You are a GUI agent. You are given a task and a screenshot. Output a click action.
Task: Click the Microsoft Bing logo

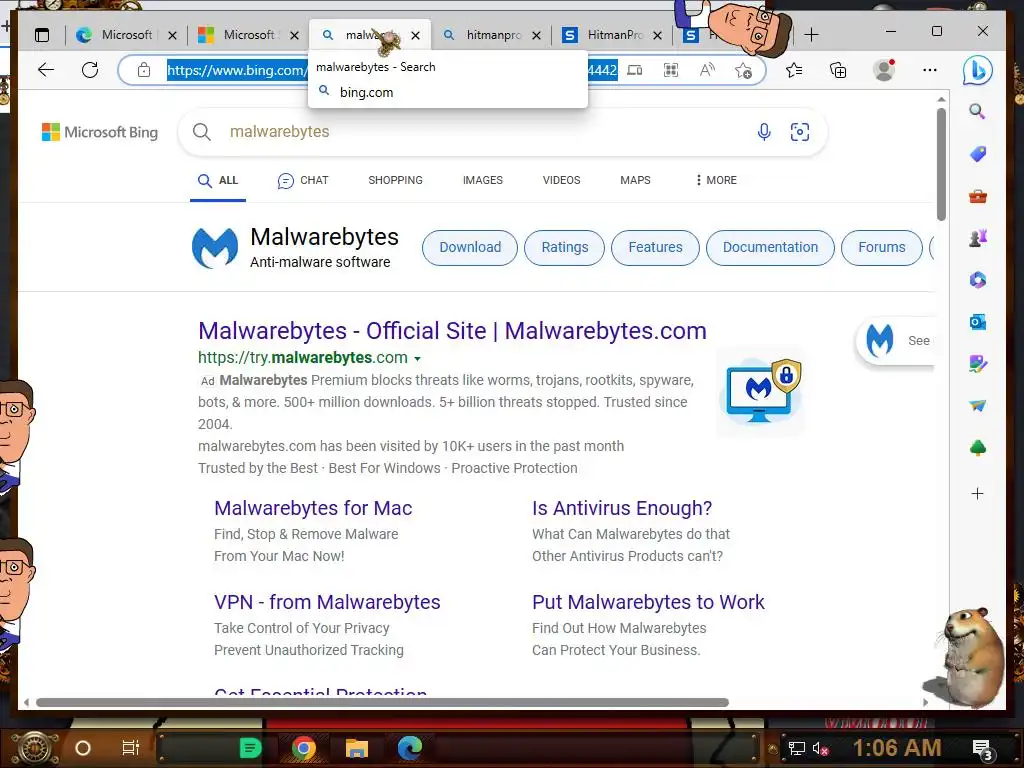coord(100,132)
